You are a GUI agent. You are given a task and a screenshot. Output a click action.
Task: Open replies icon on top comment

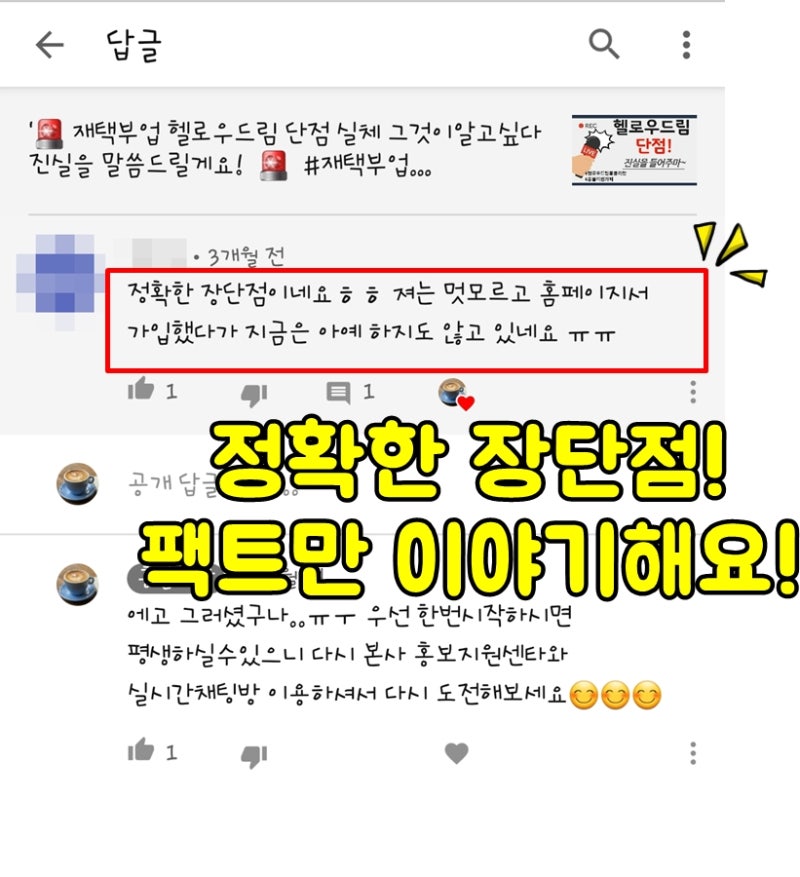(338, 392)
